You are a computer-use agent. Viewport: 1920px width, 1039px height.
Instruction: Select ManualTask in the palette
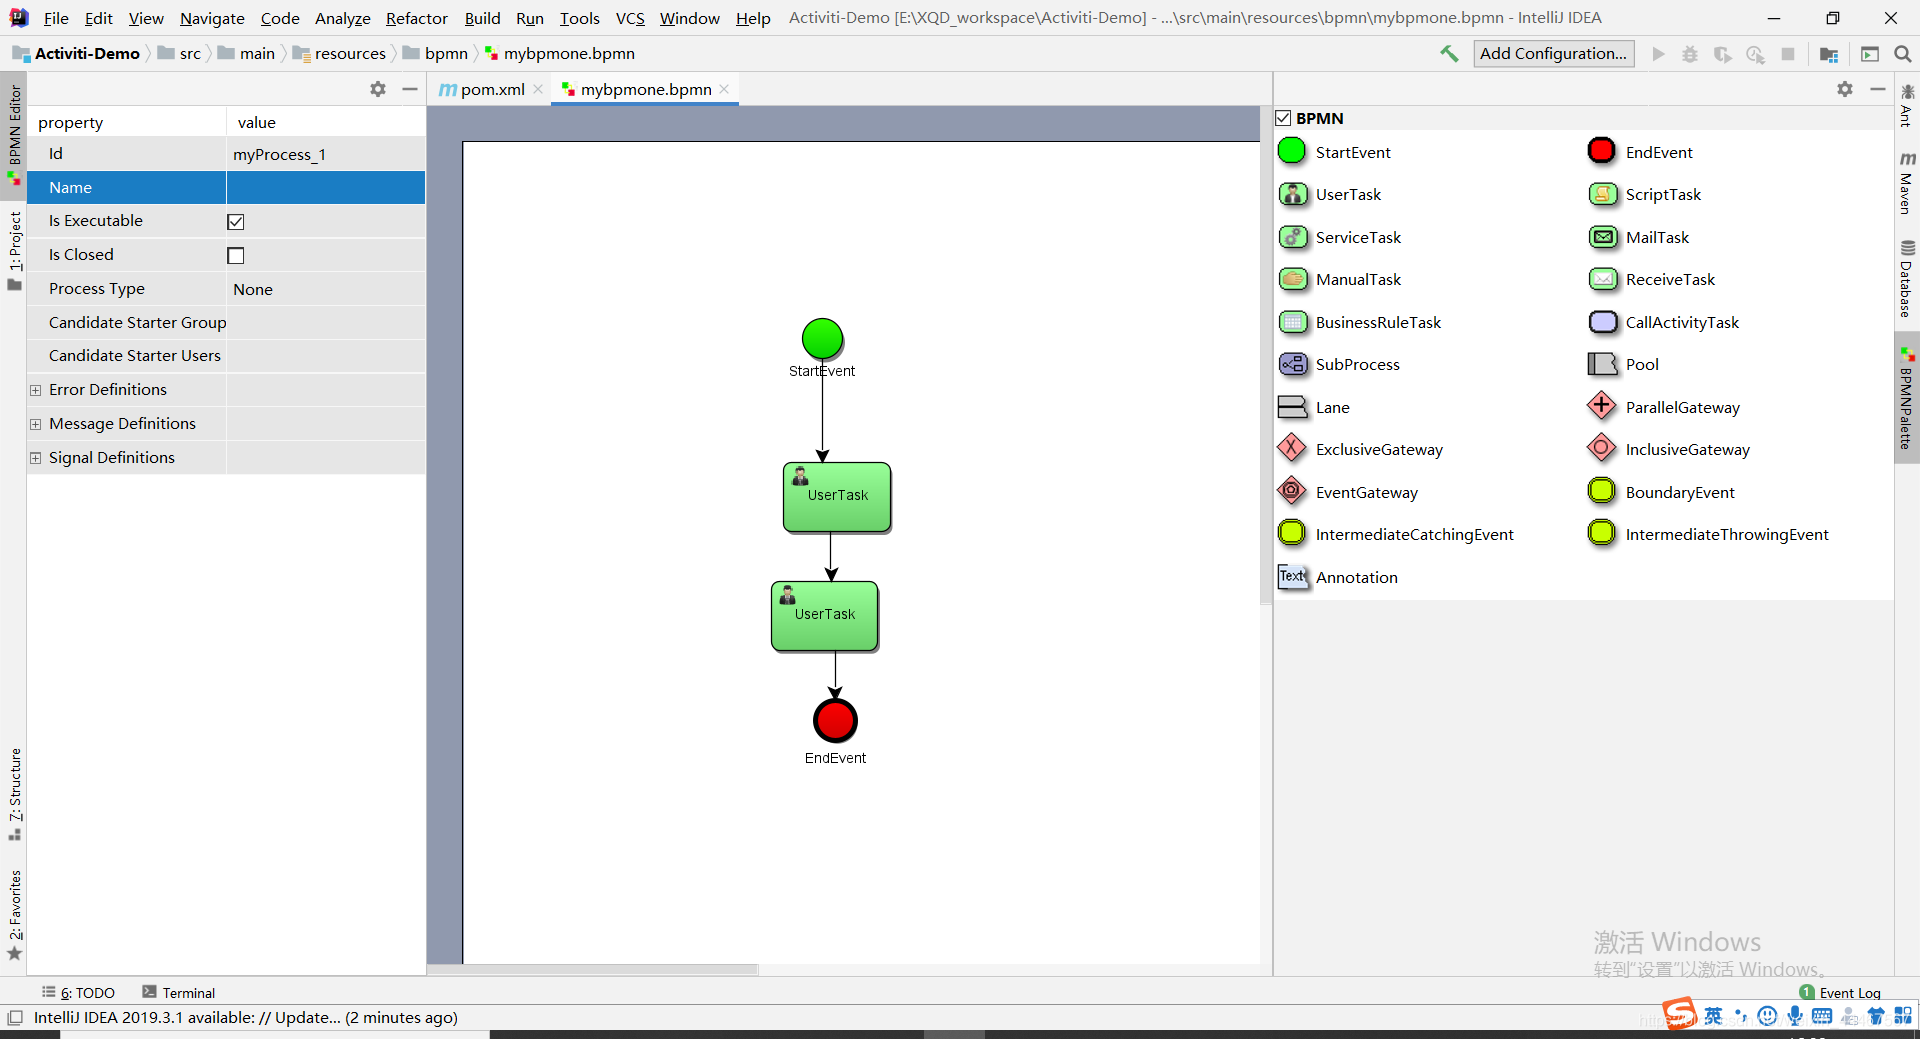[1340, 279]
